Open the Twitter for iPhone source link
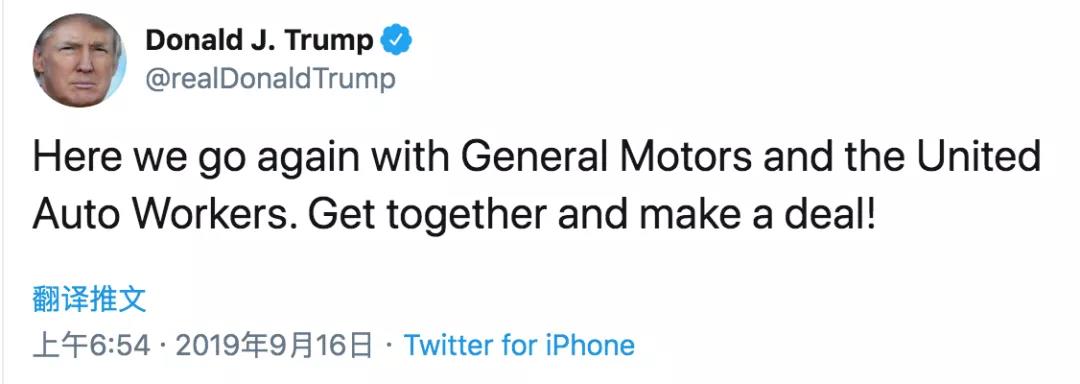 point(519,345)
